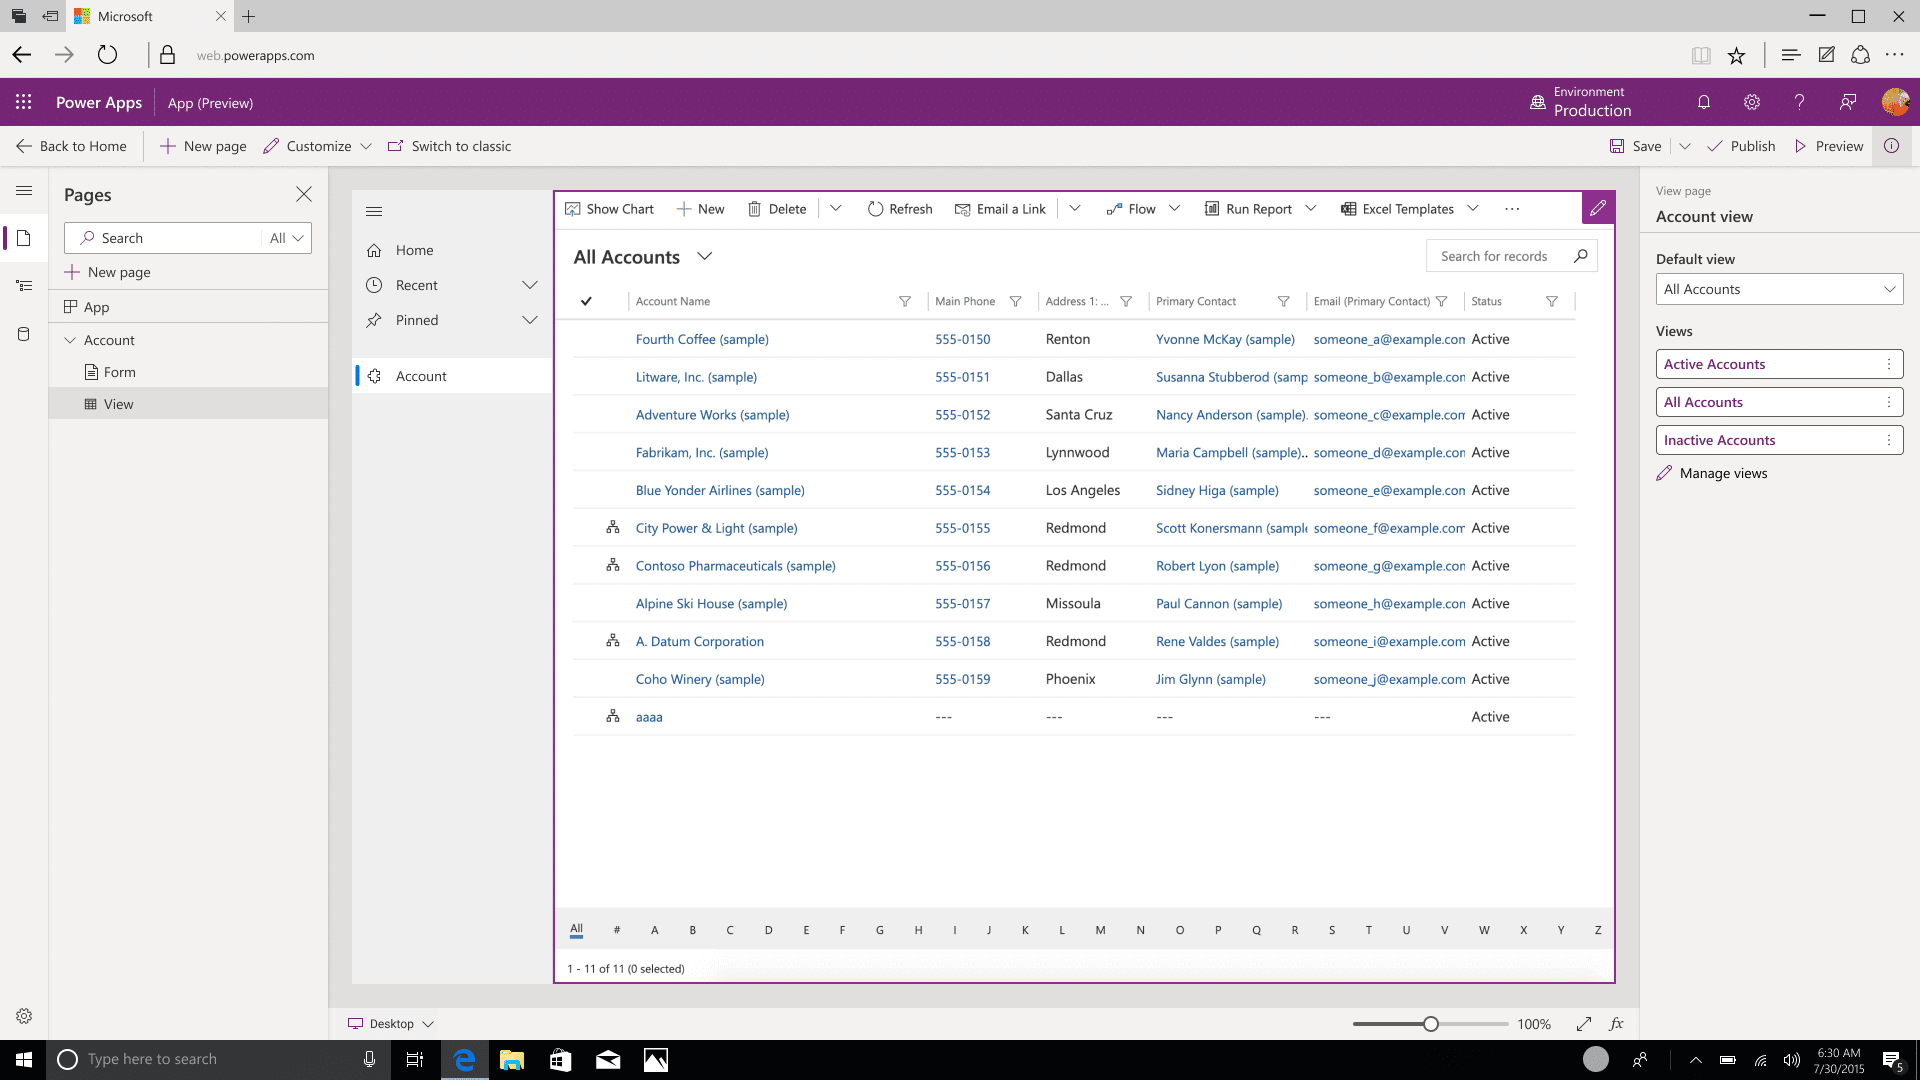Expand the All Accounts view selector chevron

click(x=705, y=257)
